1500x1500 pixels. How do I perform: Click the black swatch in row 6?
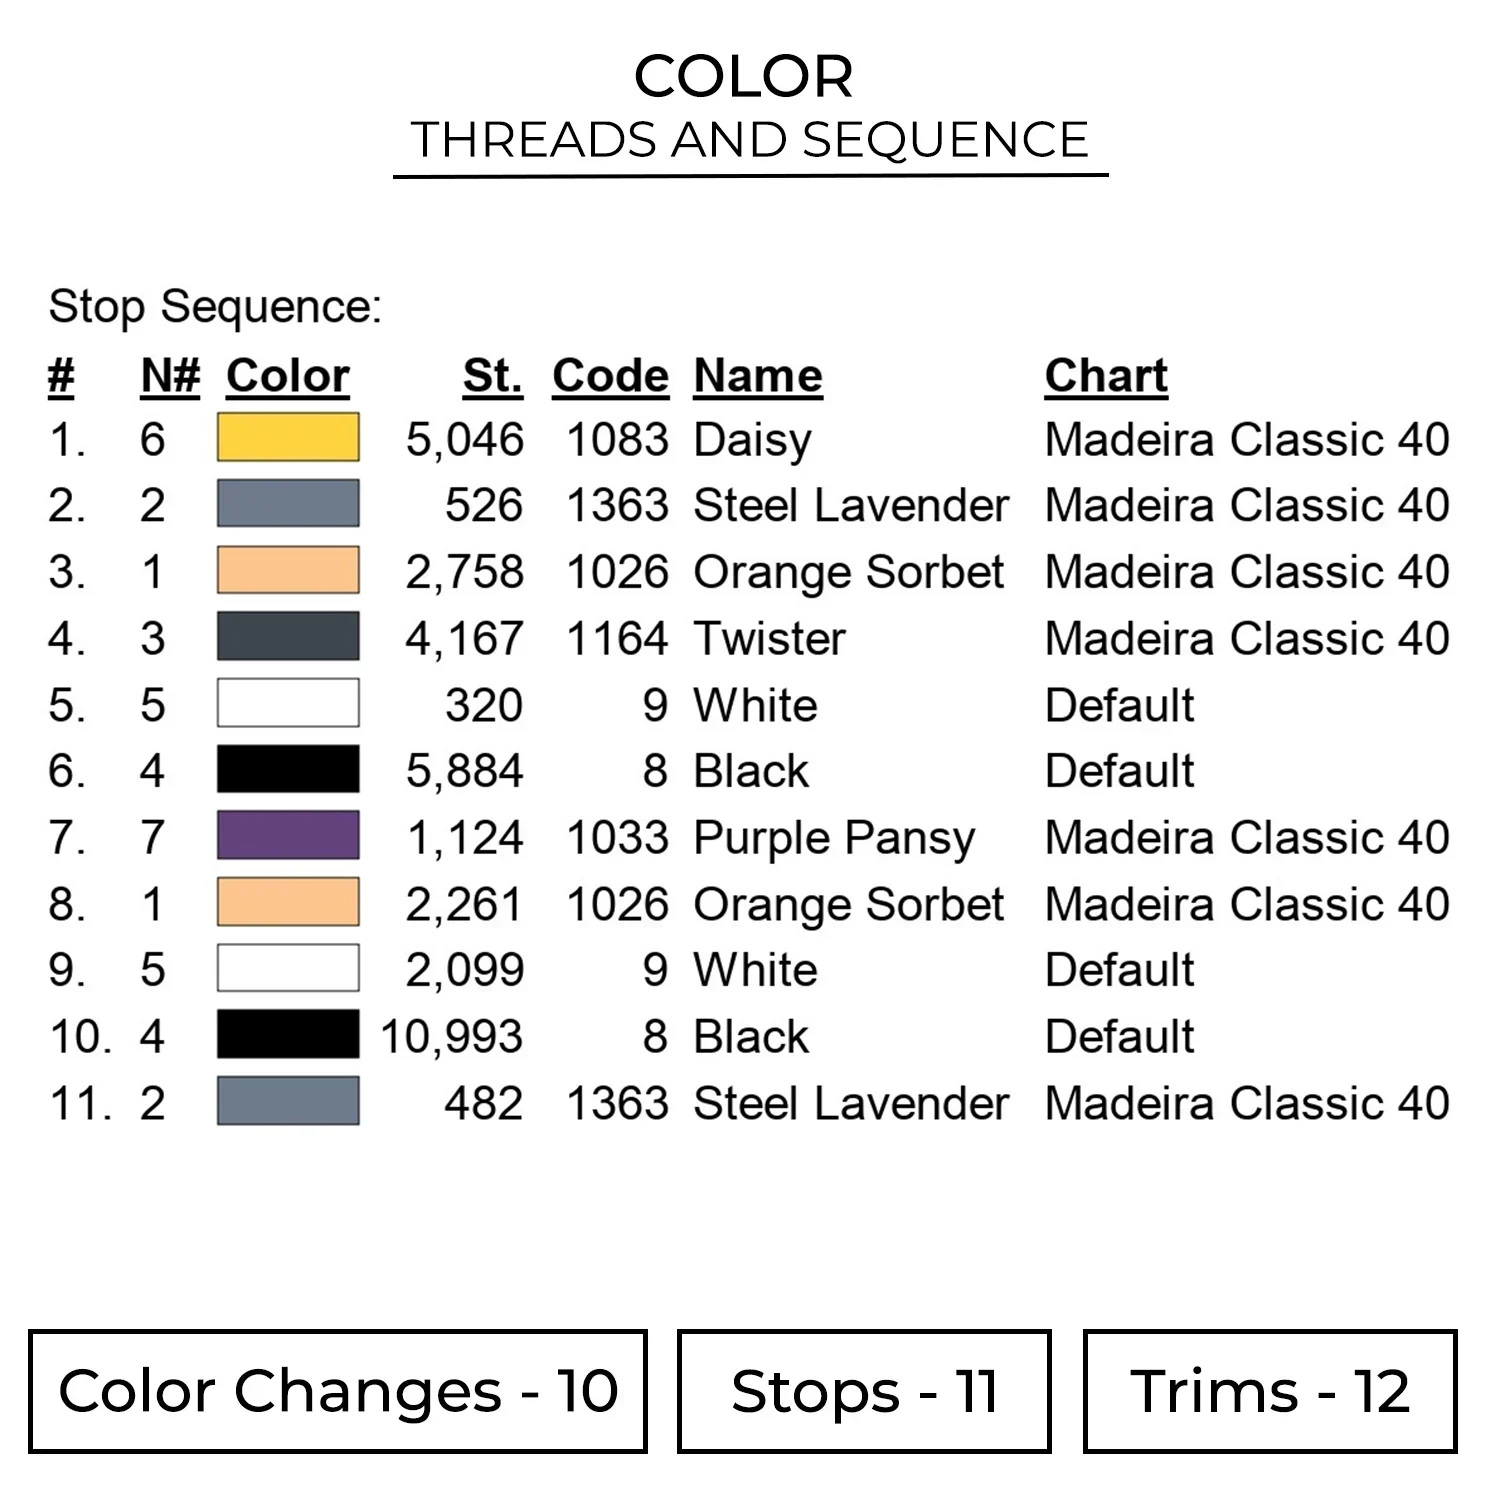(x=288, y=770)
